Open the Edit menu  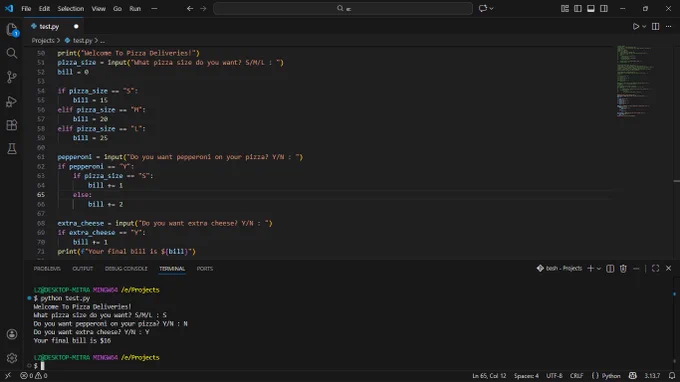[44, 8]
